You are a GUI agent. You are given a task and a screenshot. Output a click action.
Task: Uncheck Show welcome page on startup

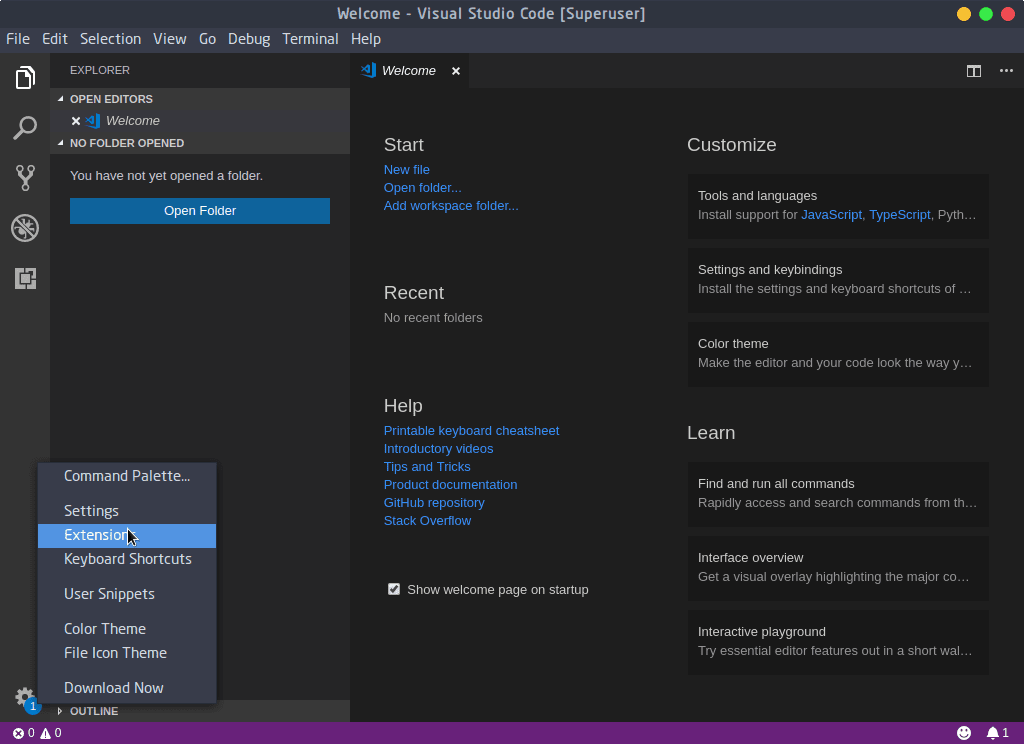coord(394,589)
